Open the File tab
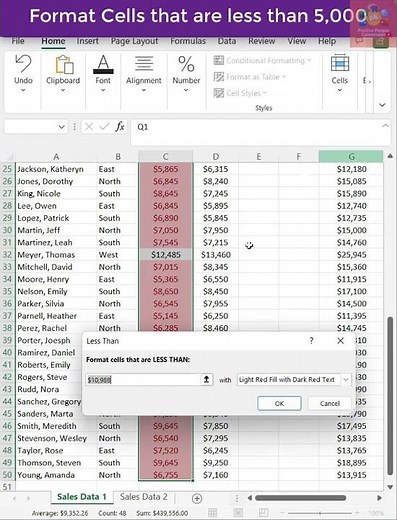Screen dimensions: 397x520 coord(18,41)
